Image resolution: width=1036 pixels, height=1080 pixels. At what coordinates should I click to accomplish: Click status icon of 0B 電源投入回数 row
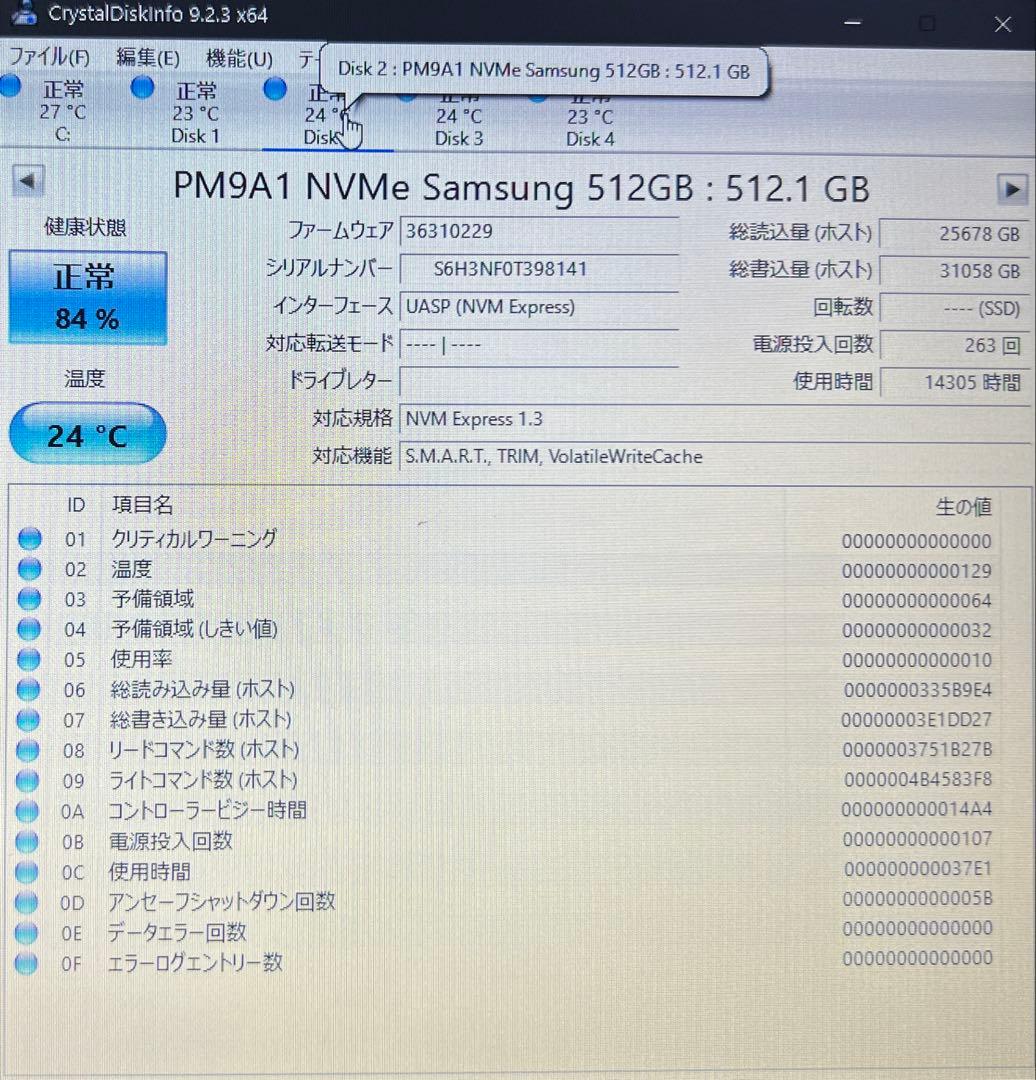pos(27,841)
